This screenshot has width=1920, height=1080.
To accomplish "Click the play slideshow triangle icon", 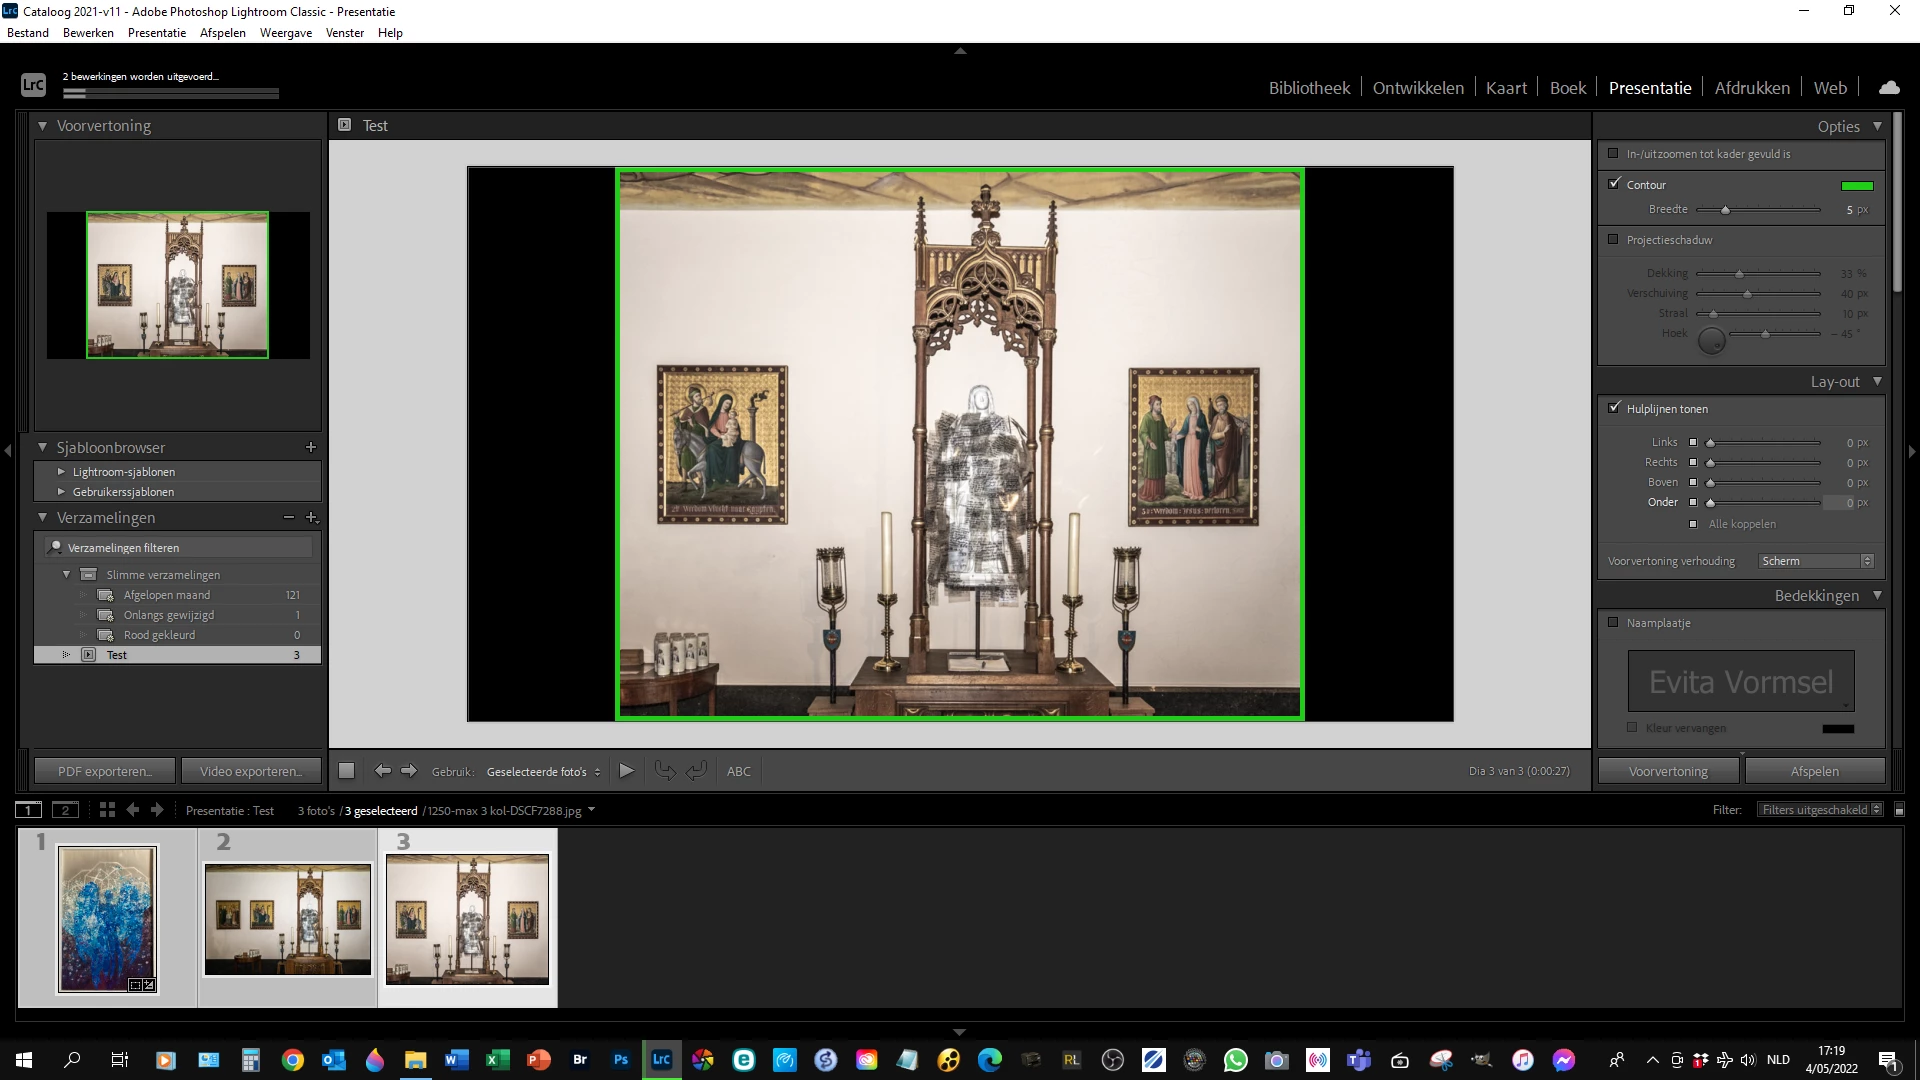I will coord(627,771).
